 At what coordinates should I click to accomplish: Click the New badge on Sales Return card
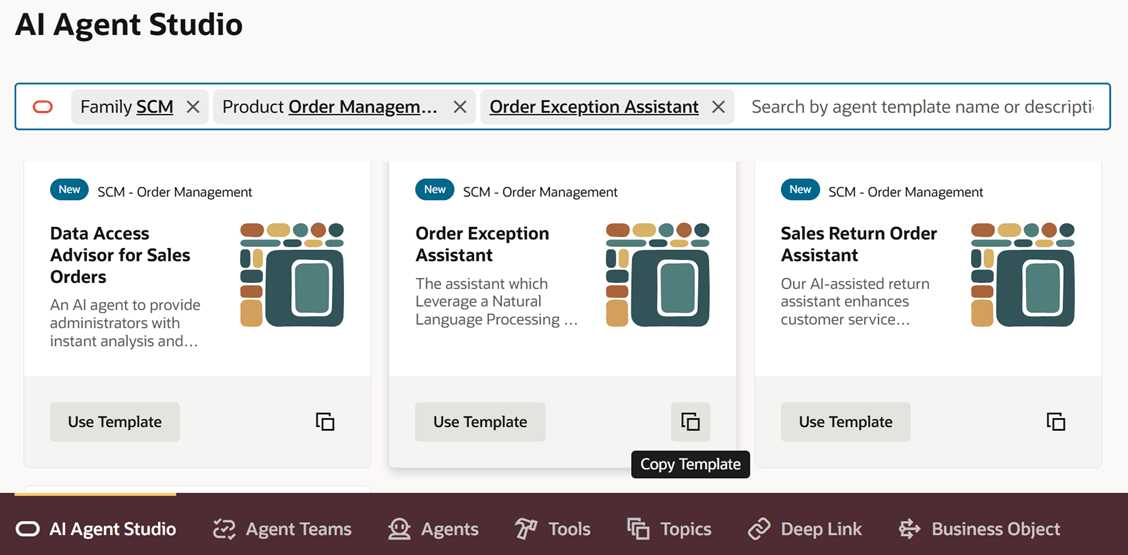[x=801, y=190]
